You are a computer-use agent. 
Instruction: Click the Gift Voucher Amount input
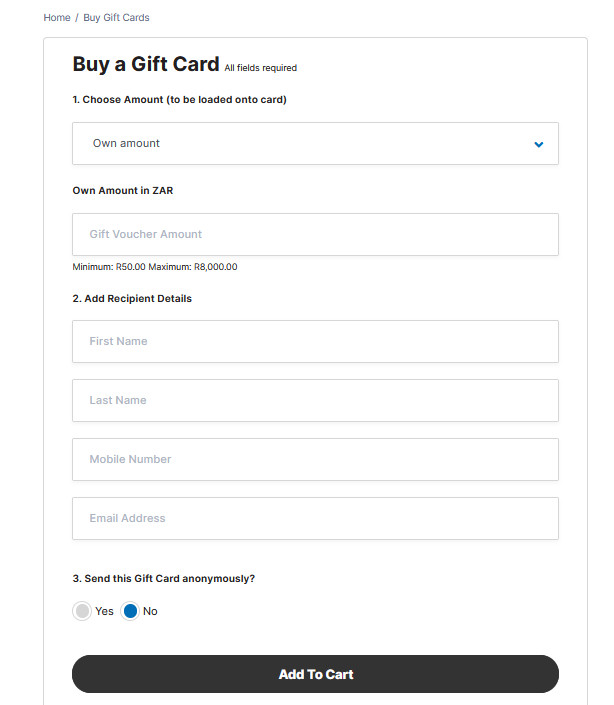[x=315, y=234]
